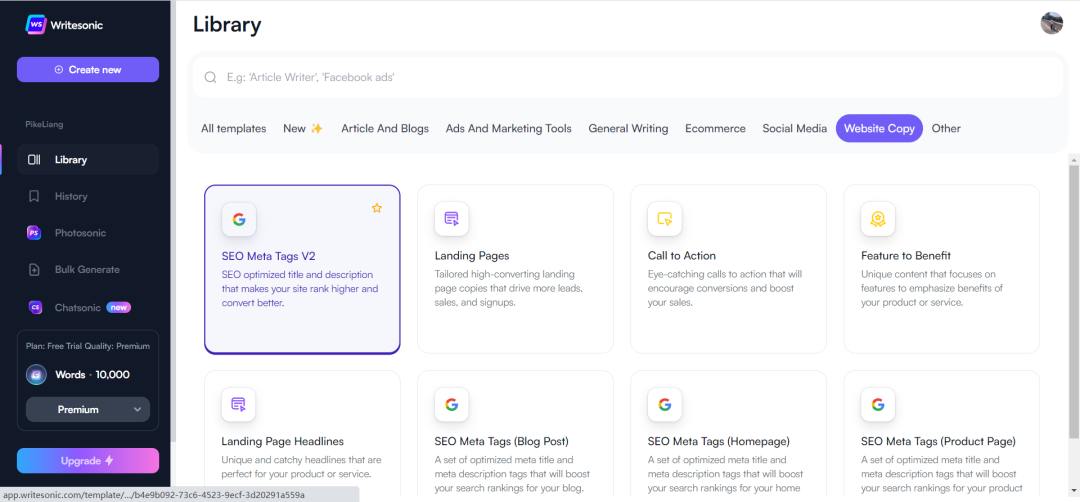Click the Upgrade button

[88, 461]
